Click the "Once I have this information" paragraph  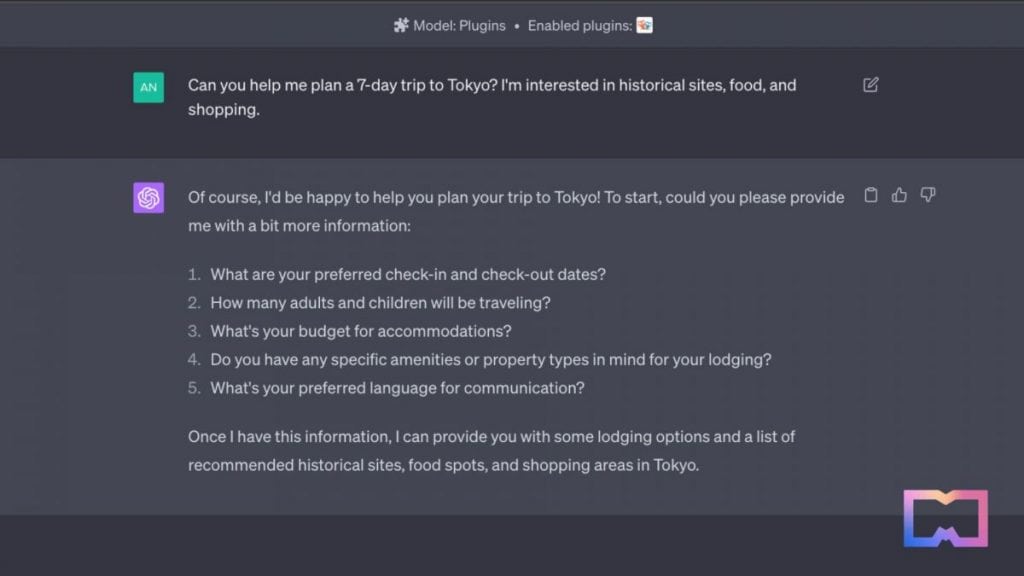point(491,451)
